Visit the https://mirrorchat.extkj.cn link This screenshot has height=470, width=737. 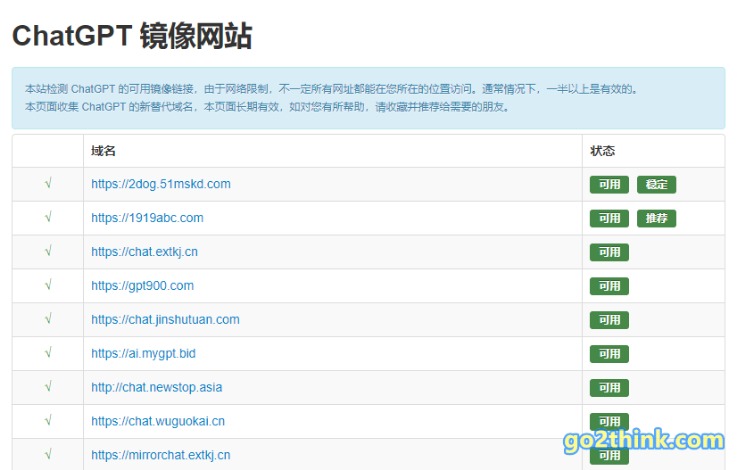coord(161,455)
